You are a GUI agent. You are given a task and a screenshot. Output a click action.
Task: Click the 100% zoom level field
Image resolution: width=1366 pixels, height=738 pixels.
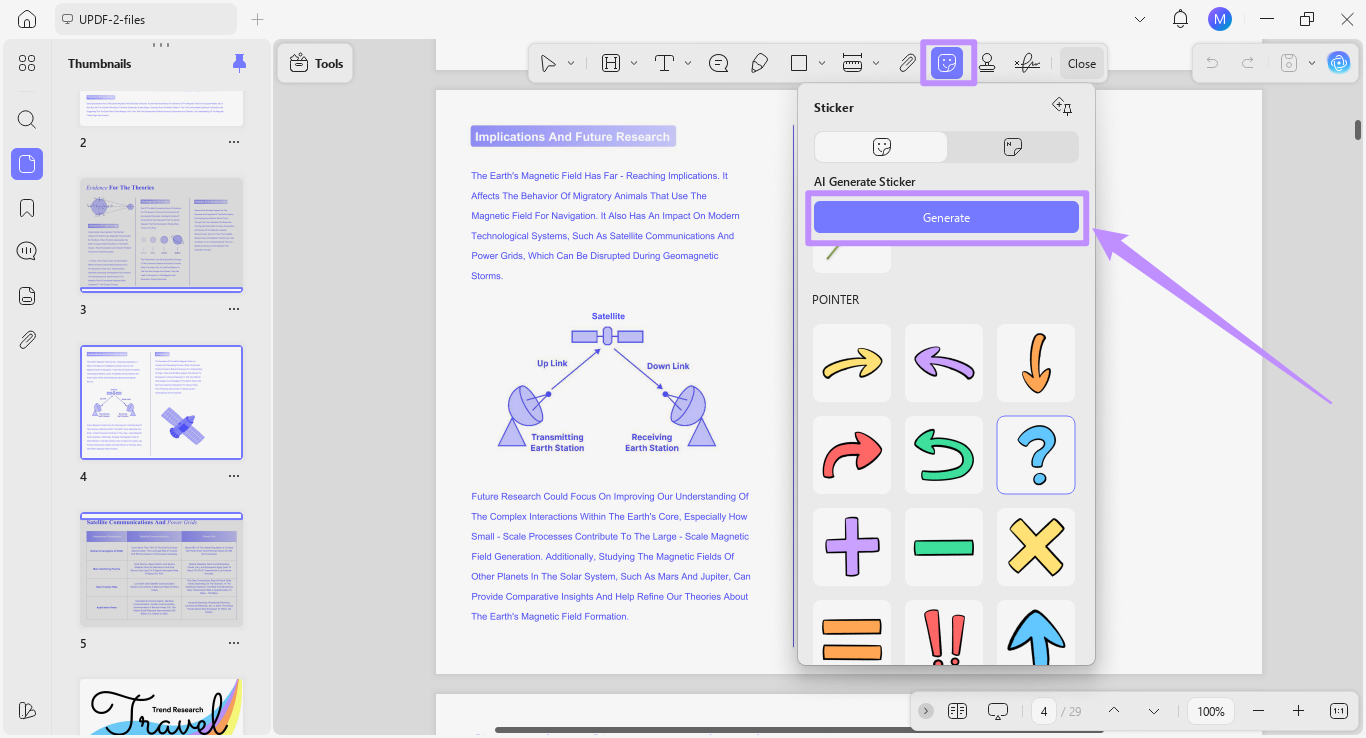tap(1211, 711)
